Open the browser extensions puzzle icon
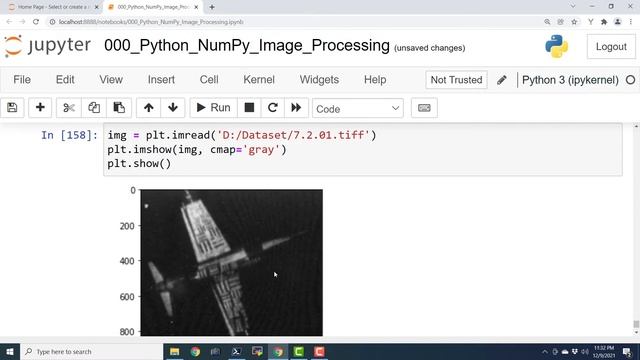 pyautogui.click(x=604, y=22)
